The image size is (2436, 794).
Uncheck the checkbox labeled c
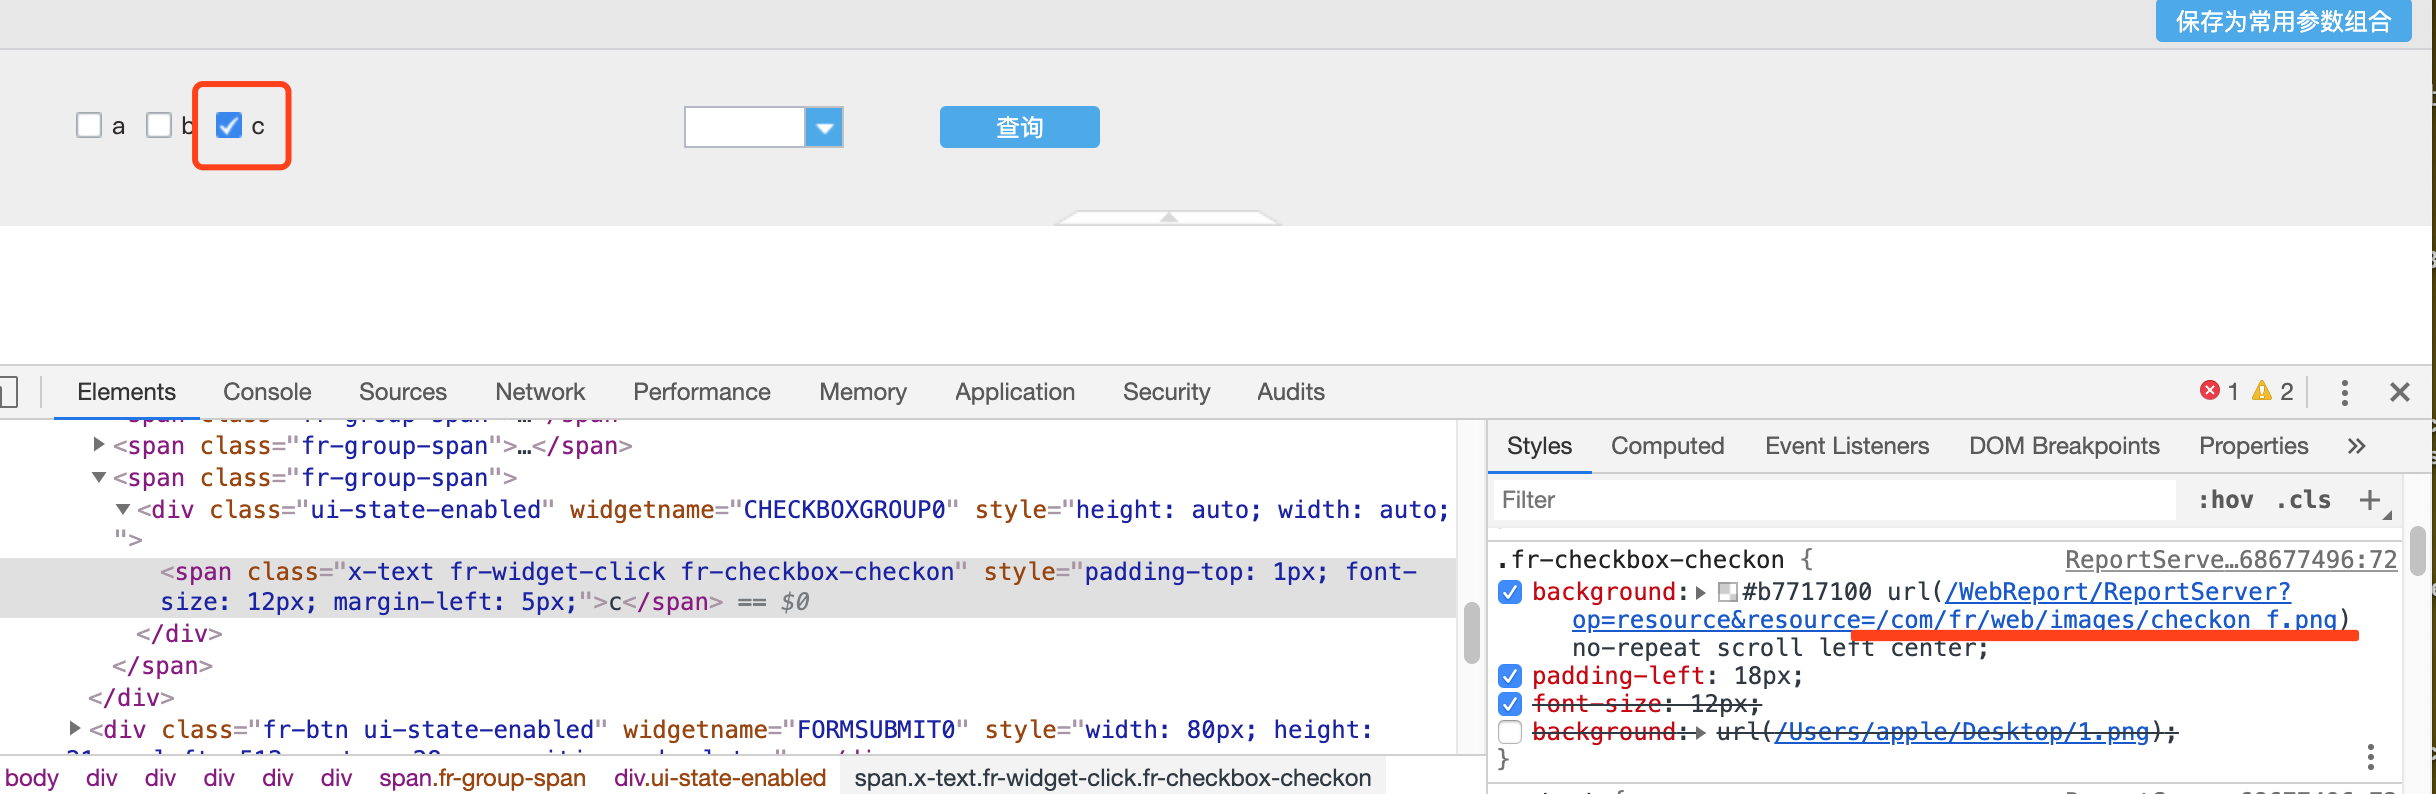[x=229, y=126]
